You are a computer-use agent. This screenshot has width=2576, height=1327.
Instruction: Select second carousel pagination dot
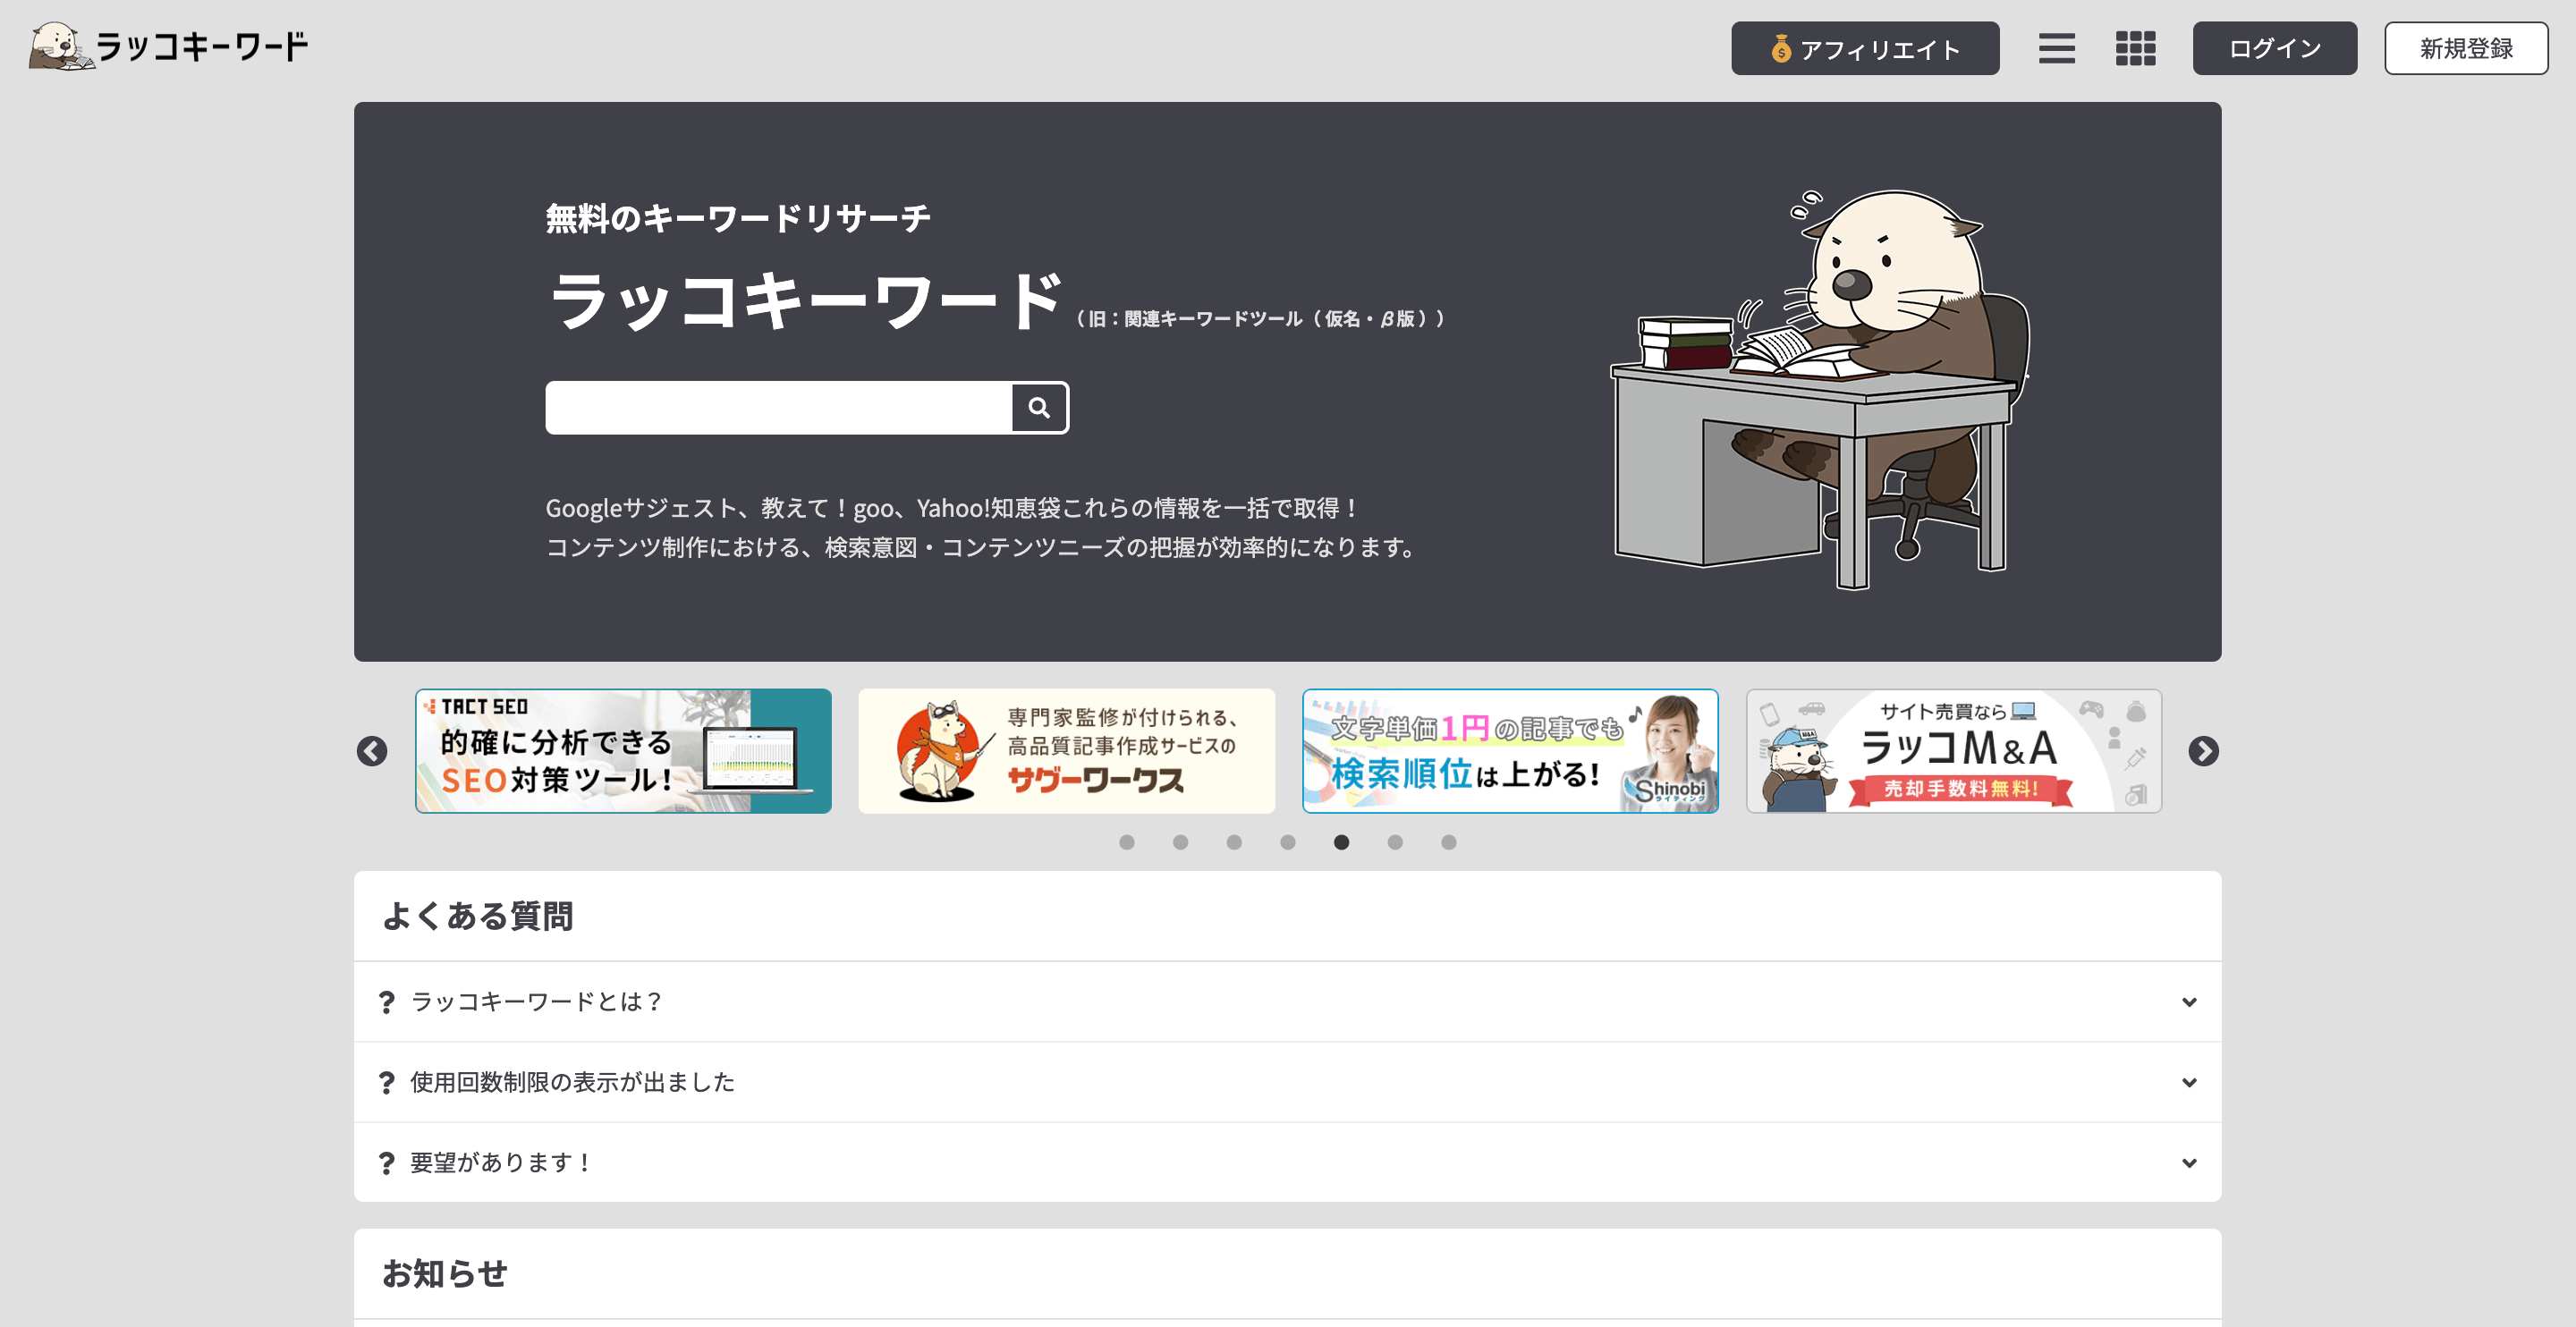pos(1180,842)
